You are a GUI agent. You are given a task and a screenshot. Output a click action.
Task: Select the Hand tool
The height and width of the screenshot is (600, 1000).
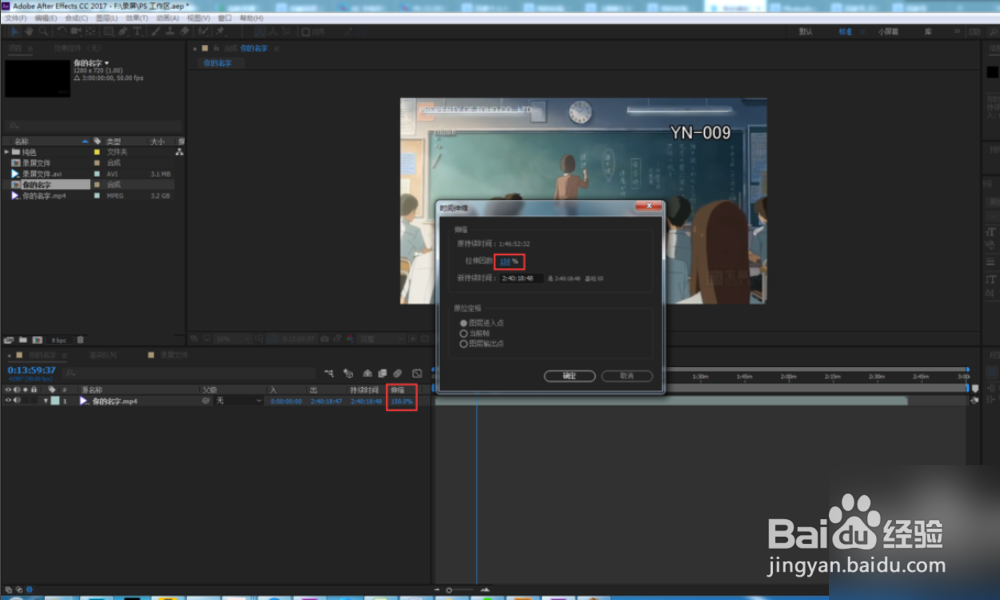point(29,31)
